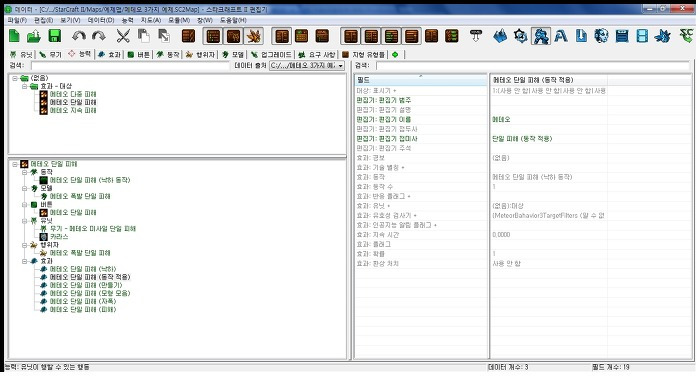Collapse the 버튼 node in lower tree

point(25,205)
